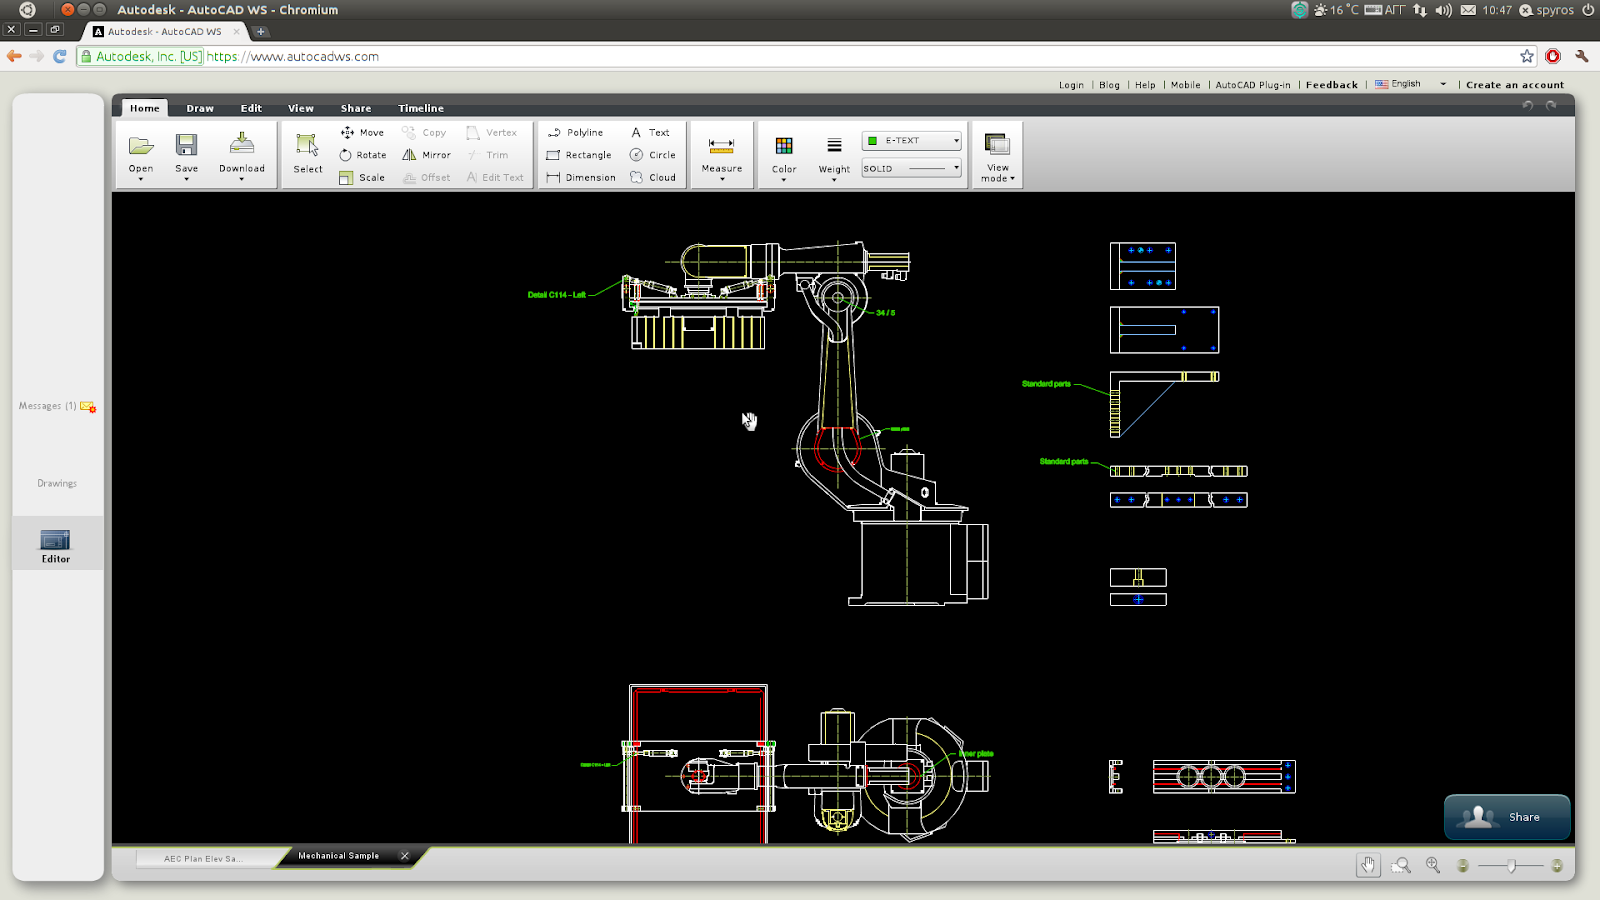
Task: Click the Trim tool
Action: point(487,155)
